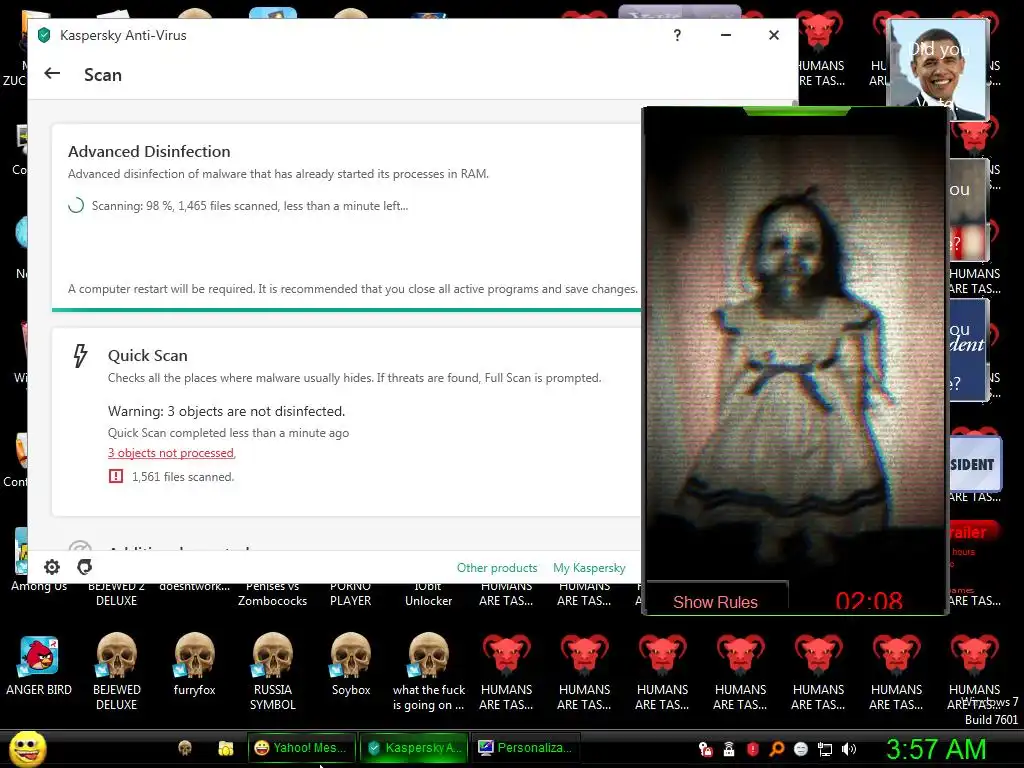
Task: Click the Obama 'Did you' gadget picture
Action: [938, 69]
